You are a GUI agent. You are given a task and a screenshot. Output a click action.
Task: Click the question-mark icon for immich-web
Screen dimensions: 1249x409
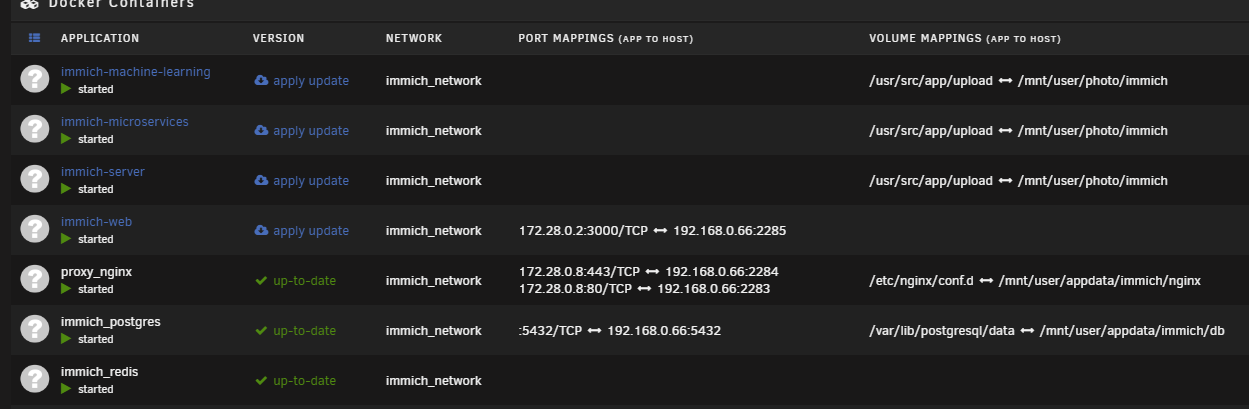tap(35, 229)
